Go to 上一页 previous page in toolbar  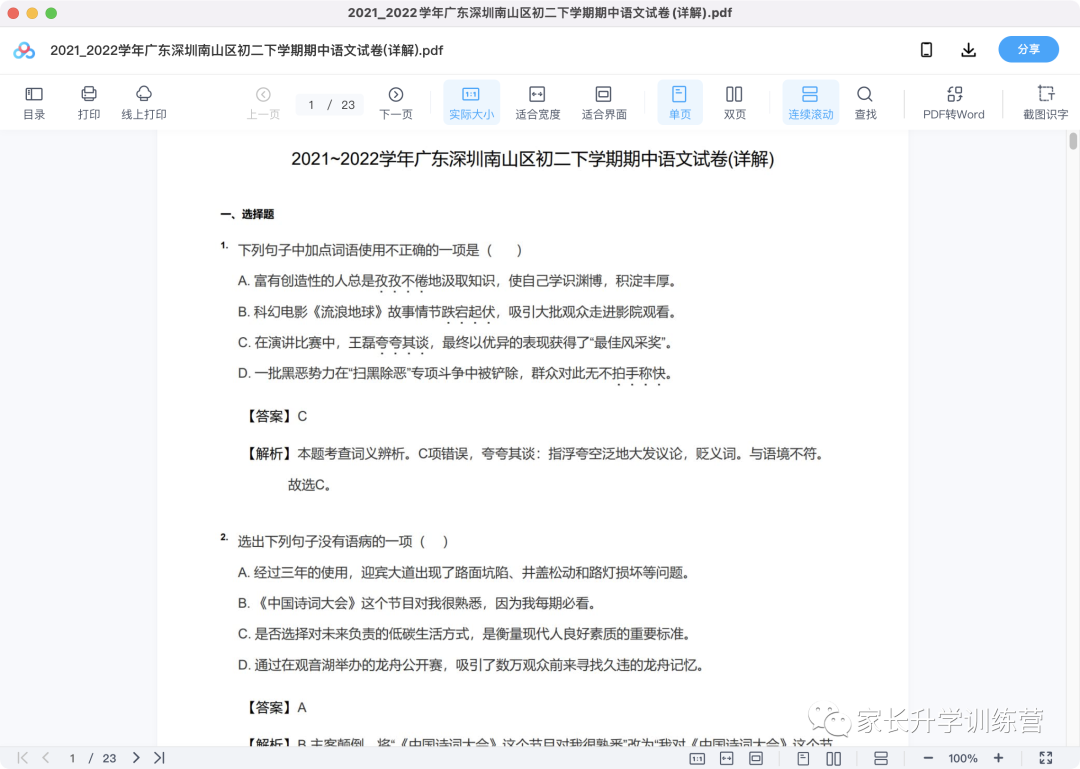click(263, 102)
